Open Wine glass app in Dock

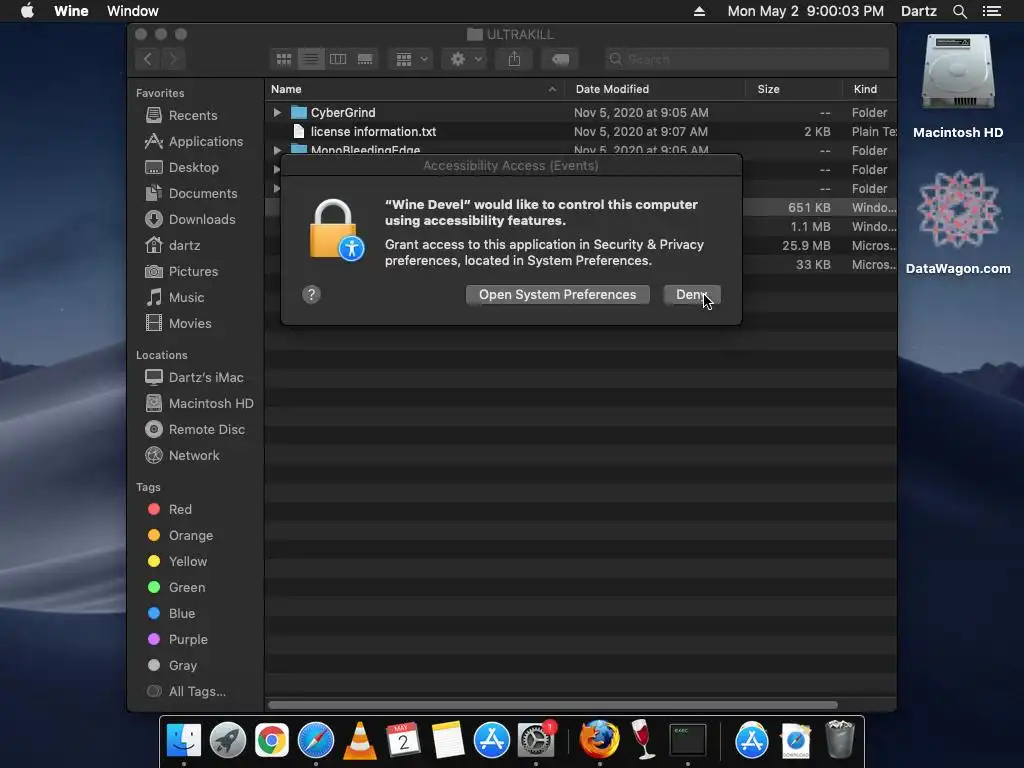tap(643, 739)
